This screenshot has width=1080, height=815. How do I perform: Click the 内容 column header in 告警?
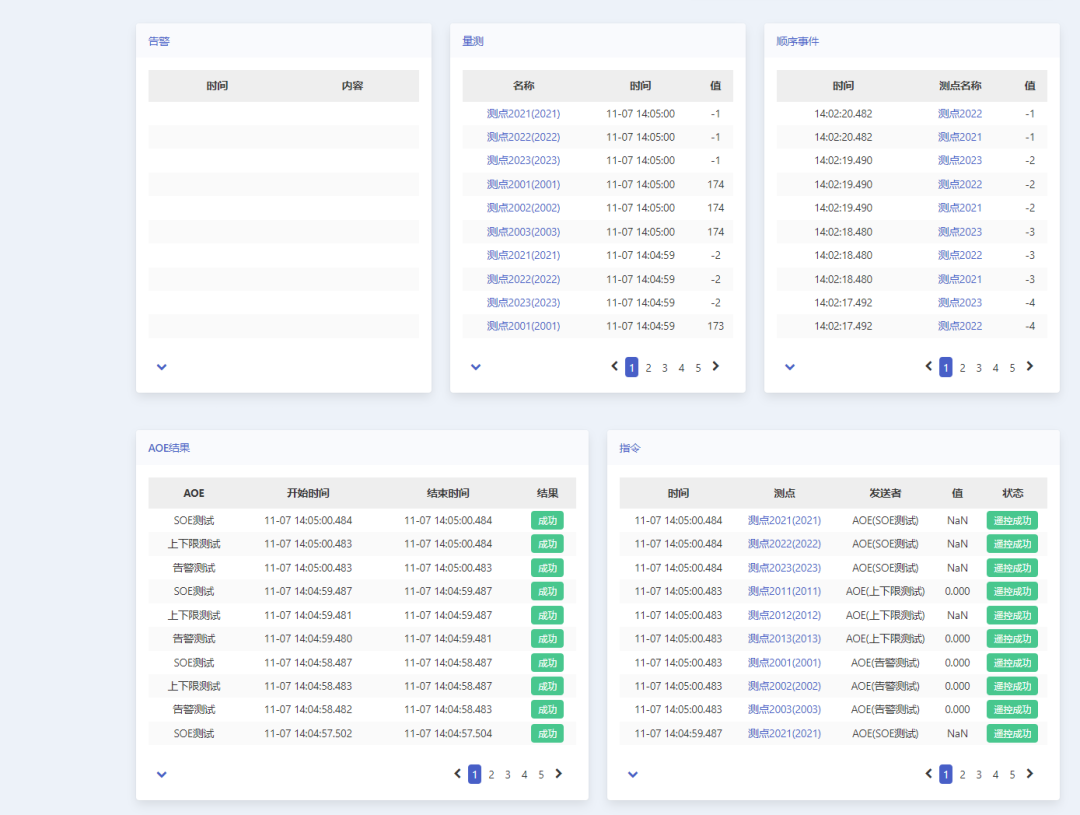[x=352, y=86]
